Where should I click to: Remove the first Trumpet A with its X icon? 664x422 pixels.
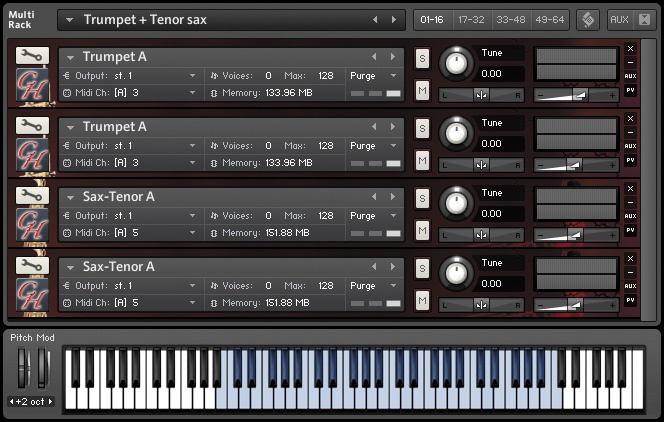pyautogui.click(x=631, y=49)
